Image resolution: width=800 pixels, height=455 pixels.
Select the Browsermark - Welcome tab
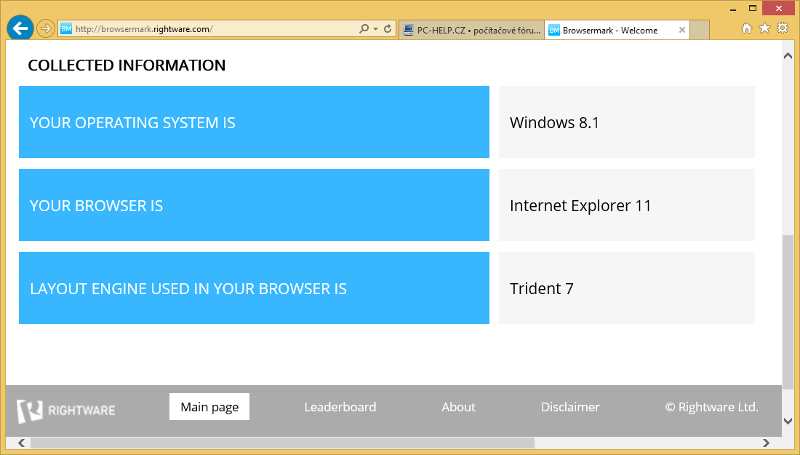[610, 30]
